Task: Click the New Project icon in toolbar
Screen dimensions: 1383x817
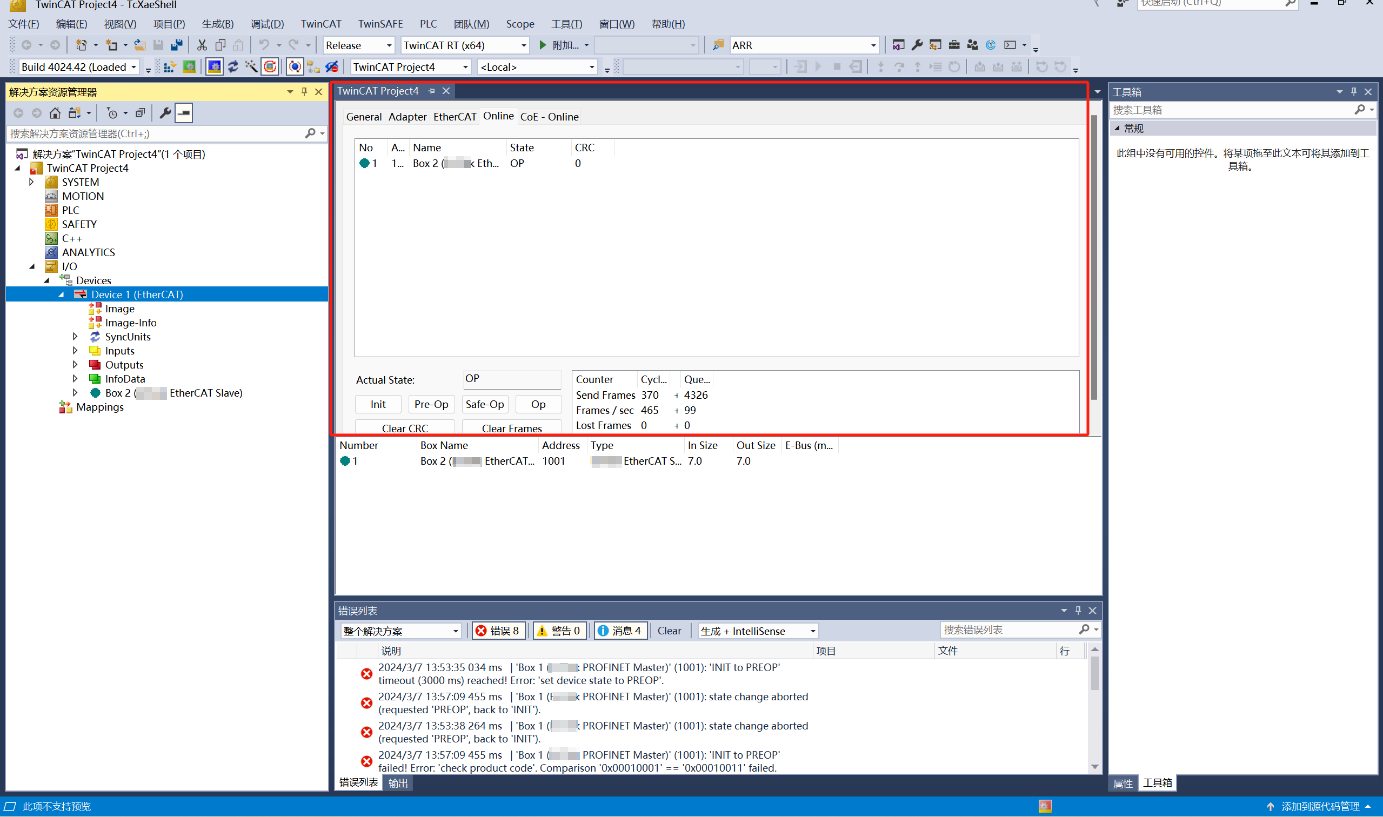Action: tap(82, 45)
